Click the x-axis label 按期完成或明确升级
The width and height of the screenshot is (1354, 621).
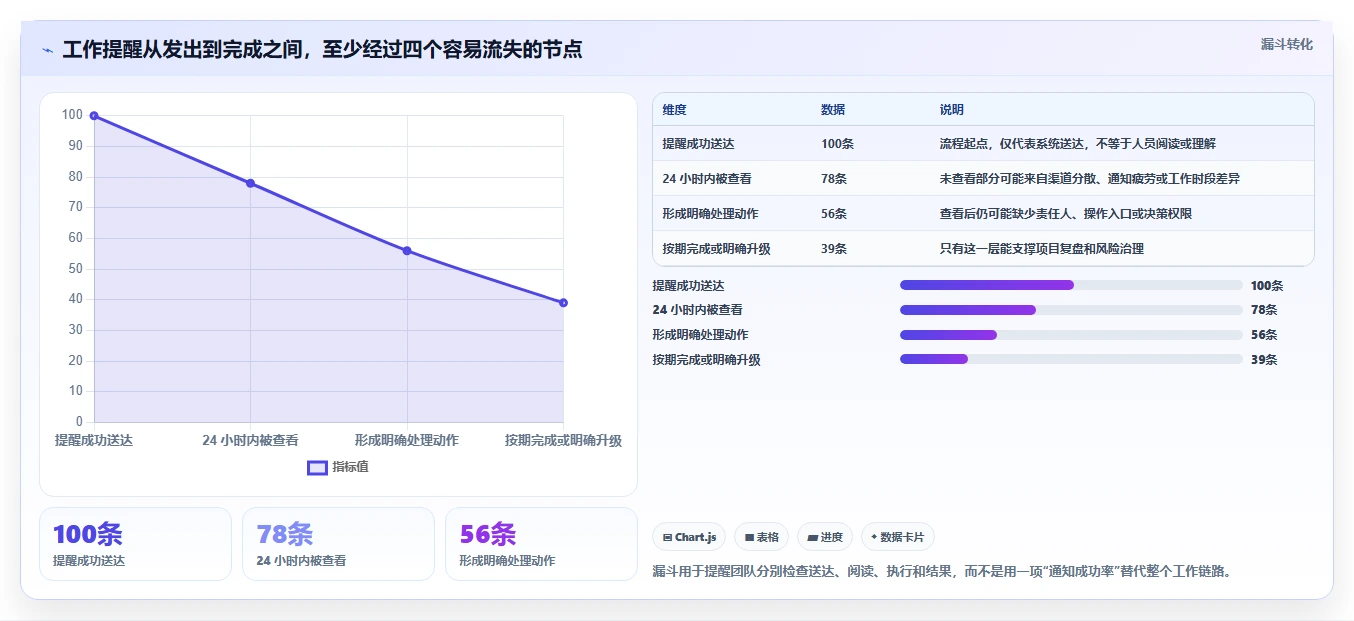tap(563, 440)
